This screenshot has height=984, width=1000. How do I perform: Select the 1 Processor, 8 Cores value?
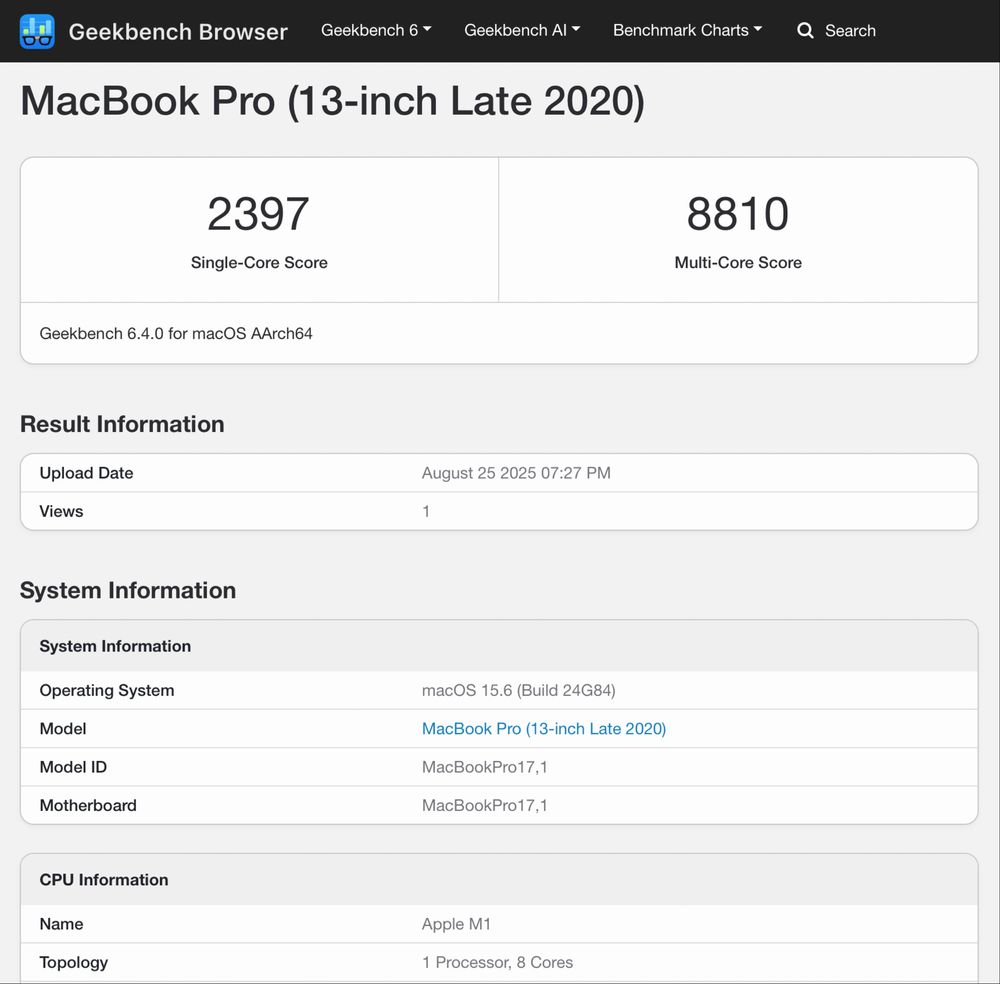[x=497, y=962]
